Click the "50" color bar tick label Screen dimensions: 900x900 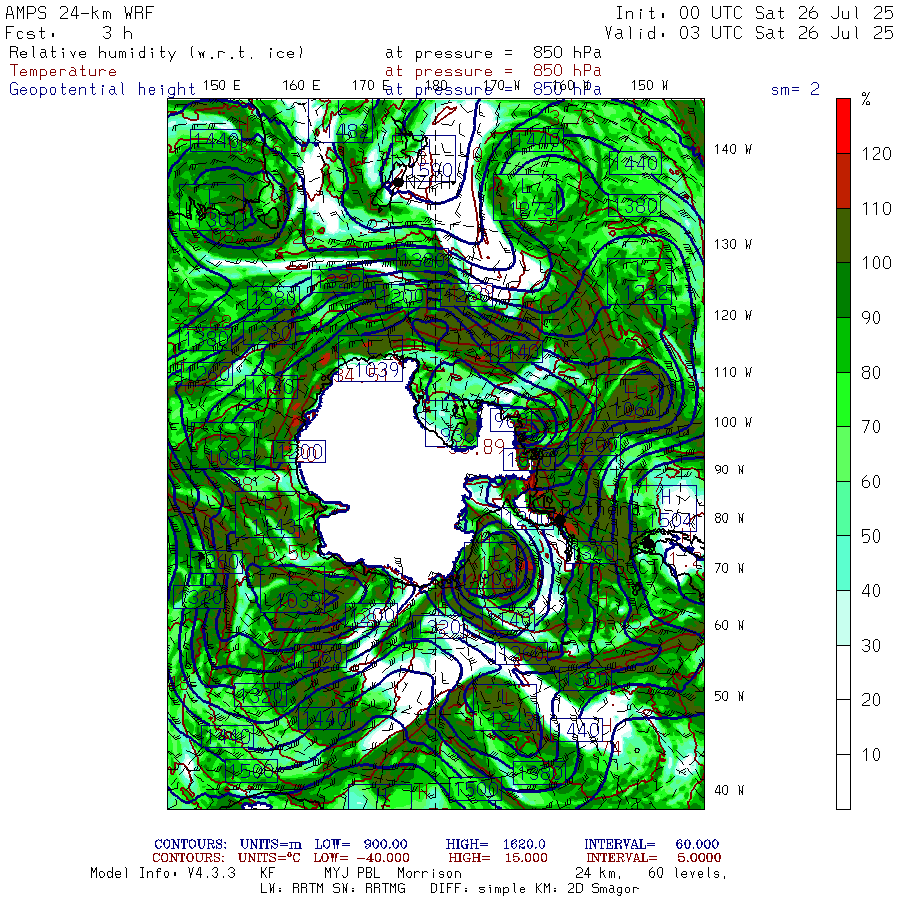tap(871, 536)
